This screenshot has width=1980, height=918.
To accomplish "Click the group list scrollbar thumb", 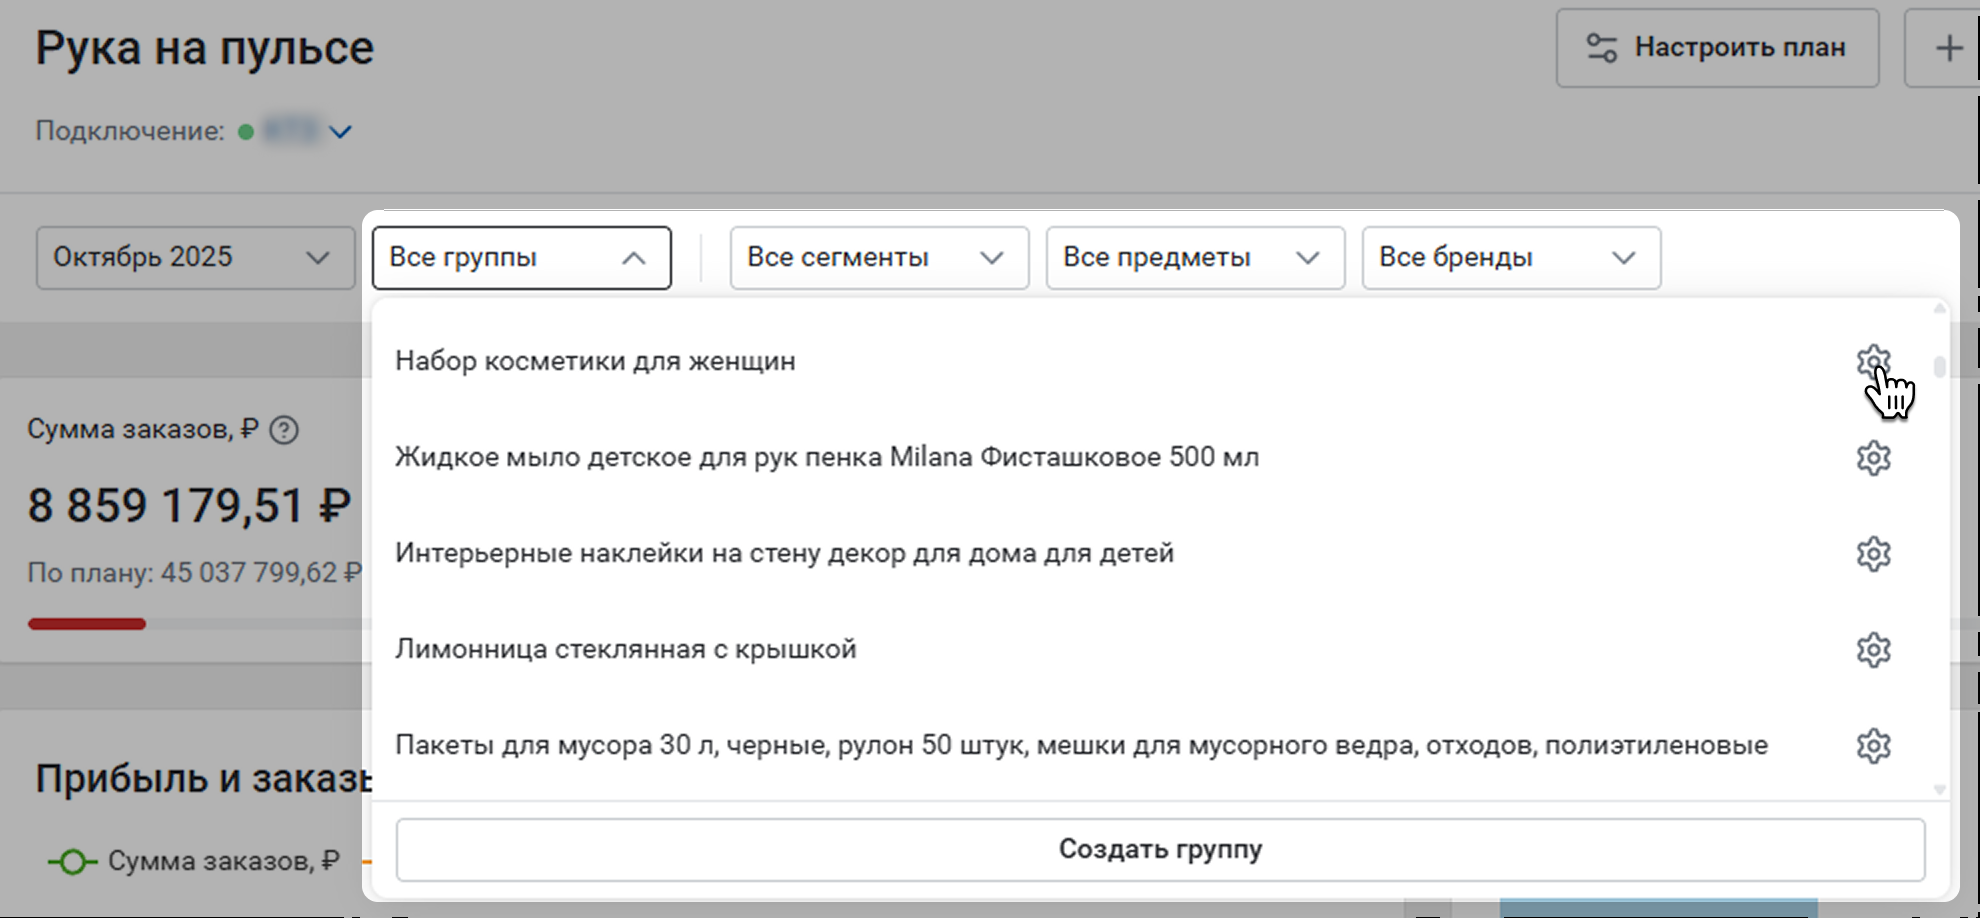I will coord(1939,366).
